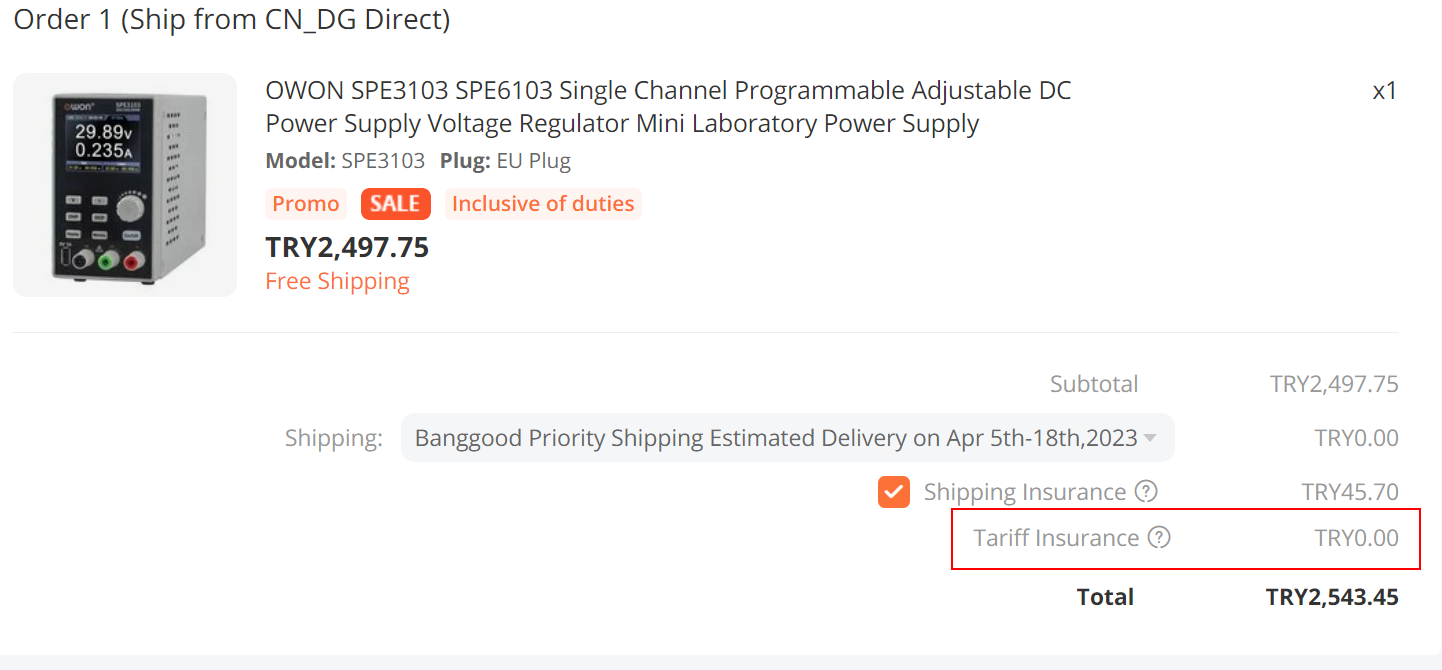The height and width of the screenshot is (670, 1442).
Task: Click the red SALE badge
Action: point(395,204)
